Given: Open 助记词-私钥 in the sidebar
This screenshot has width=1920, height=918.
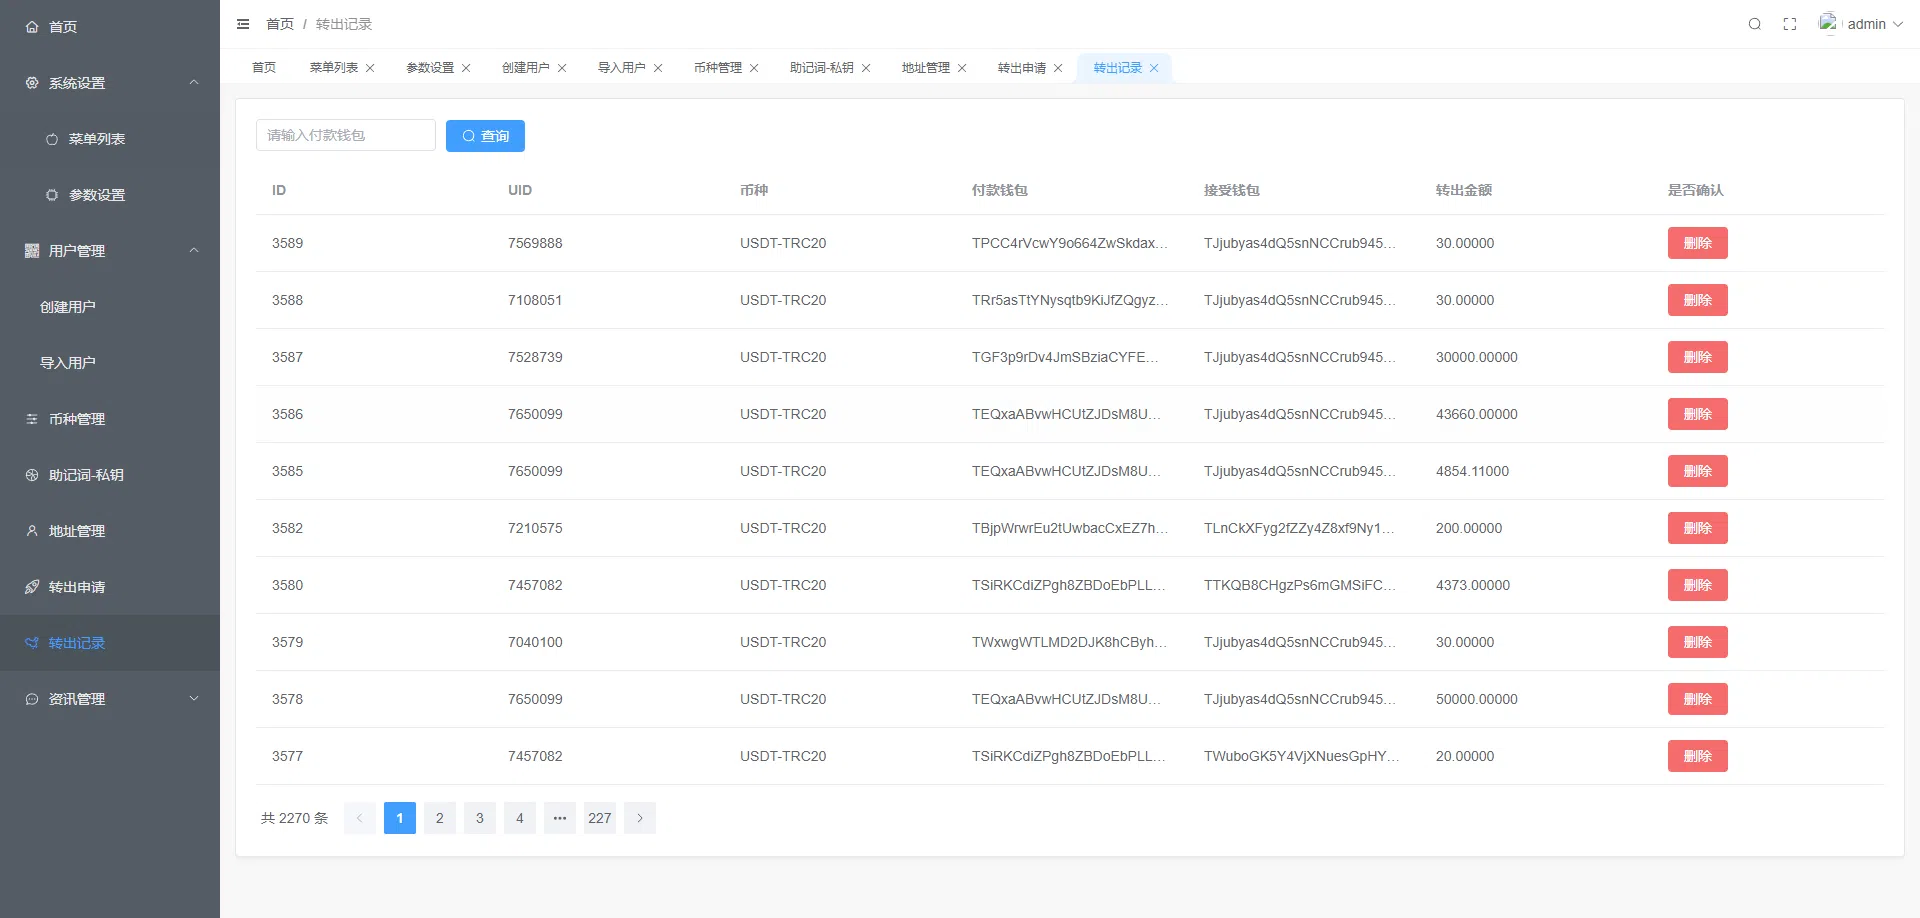Looking at the screenshot, I should pyautogui.click(x=86, y=475).
